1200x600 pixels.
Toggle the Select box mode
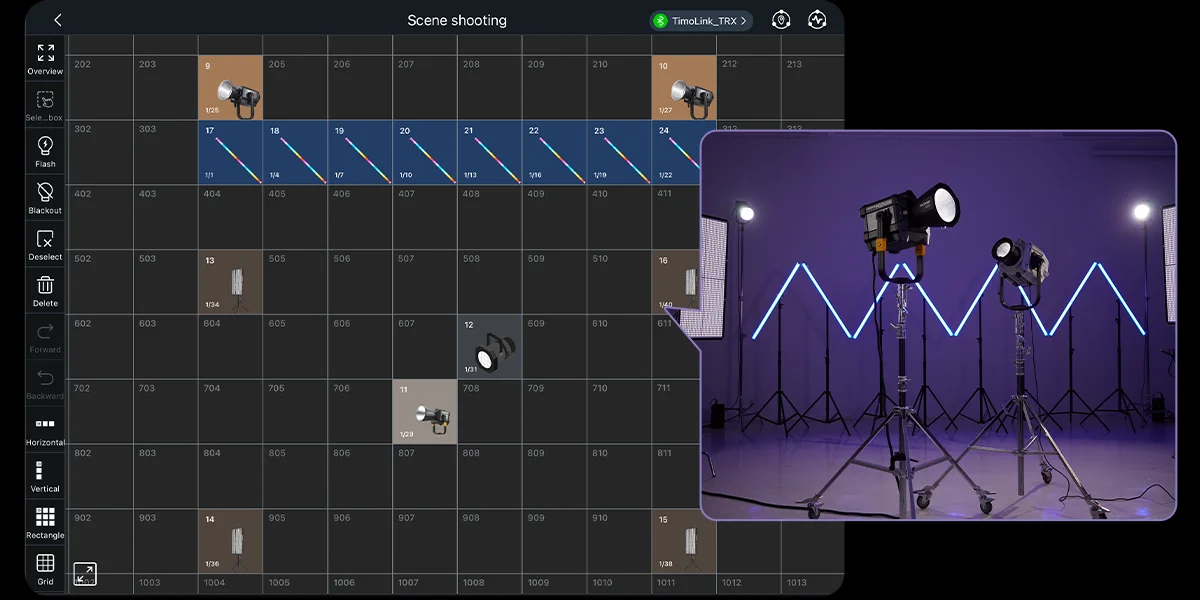tap(45, 104)
